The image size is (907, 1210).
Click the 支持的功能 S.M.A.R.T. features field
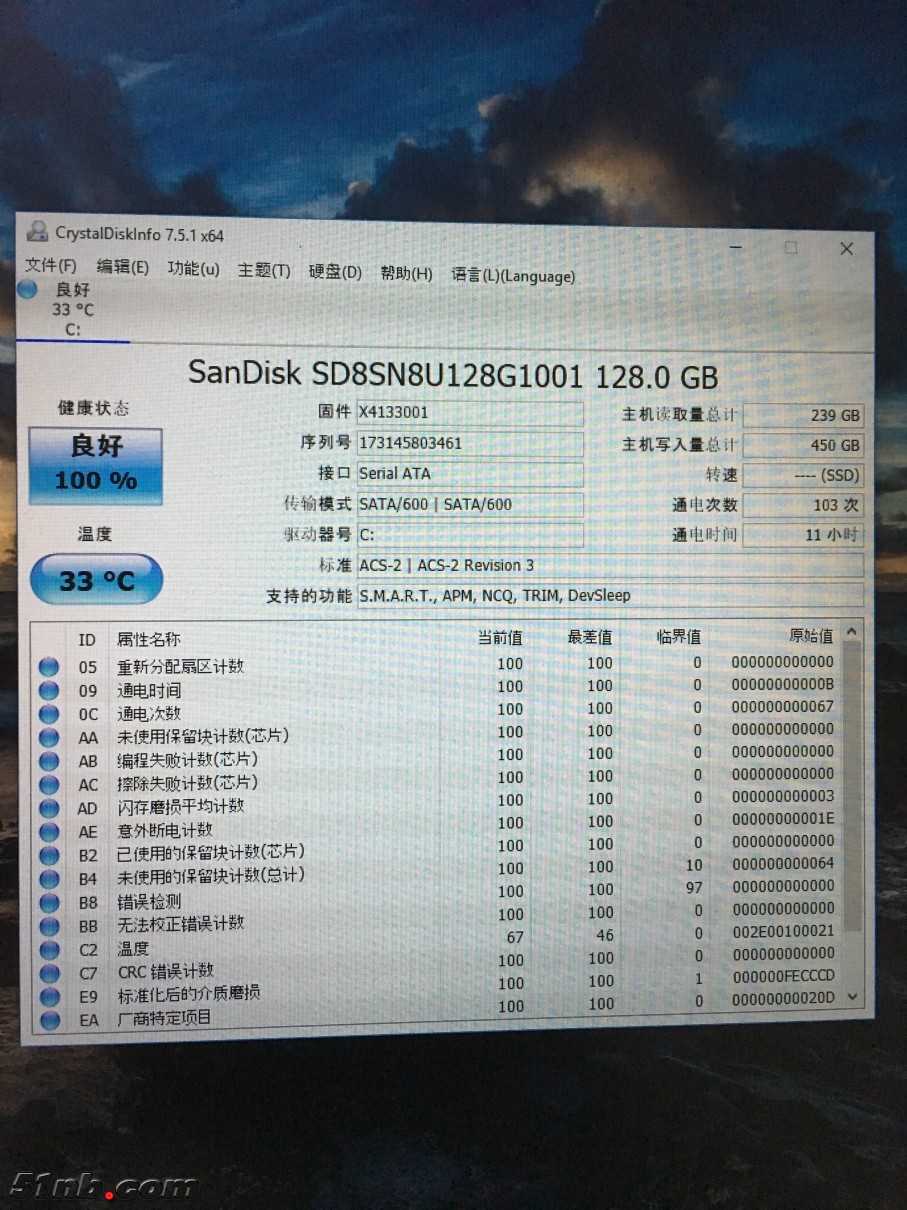610,595
